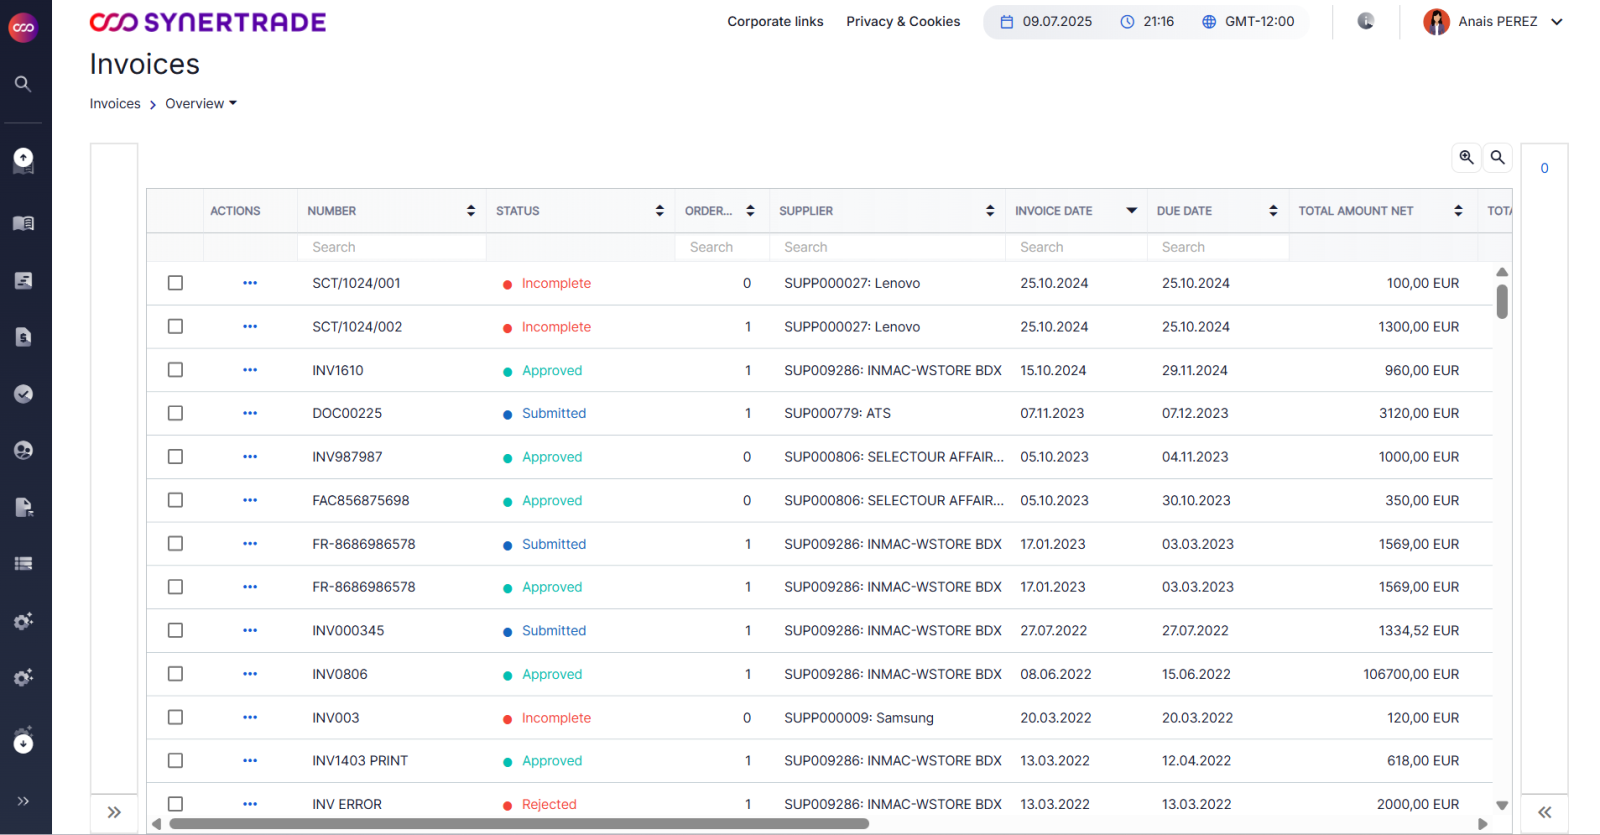
Task: Open actions dots for DOC00225
Action: (250, 413)
